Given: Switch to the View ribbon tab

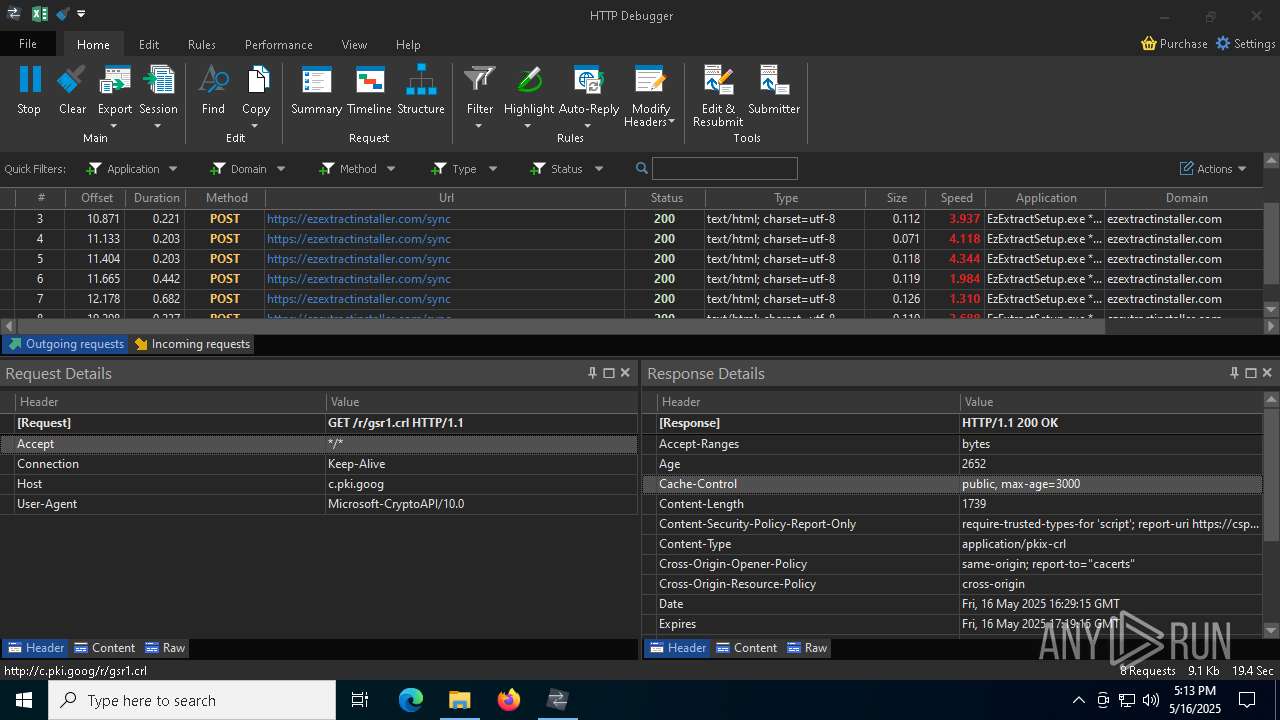Looking at the screenshot, I should coord(354,44).
